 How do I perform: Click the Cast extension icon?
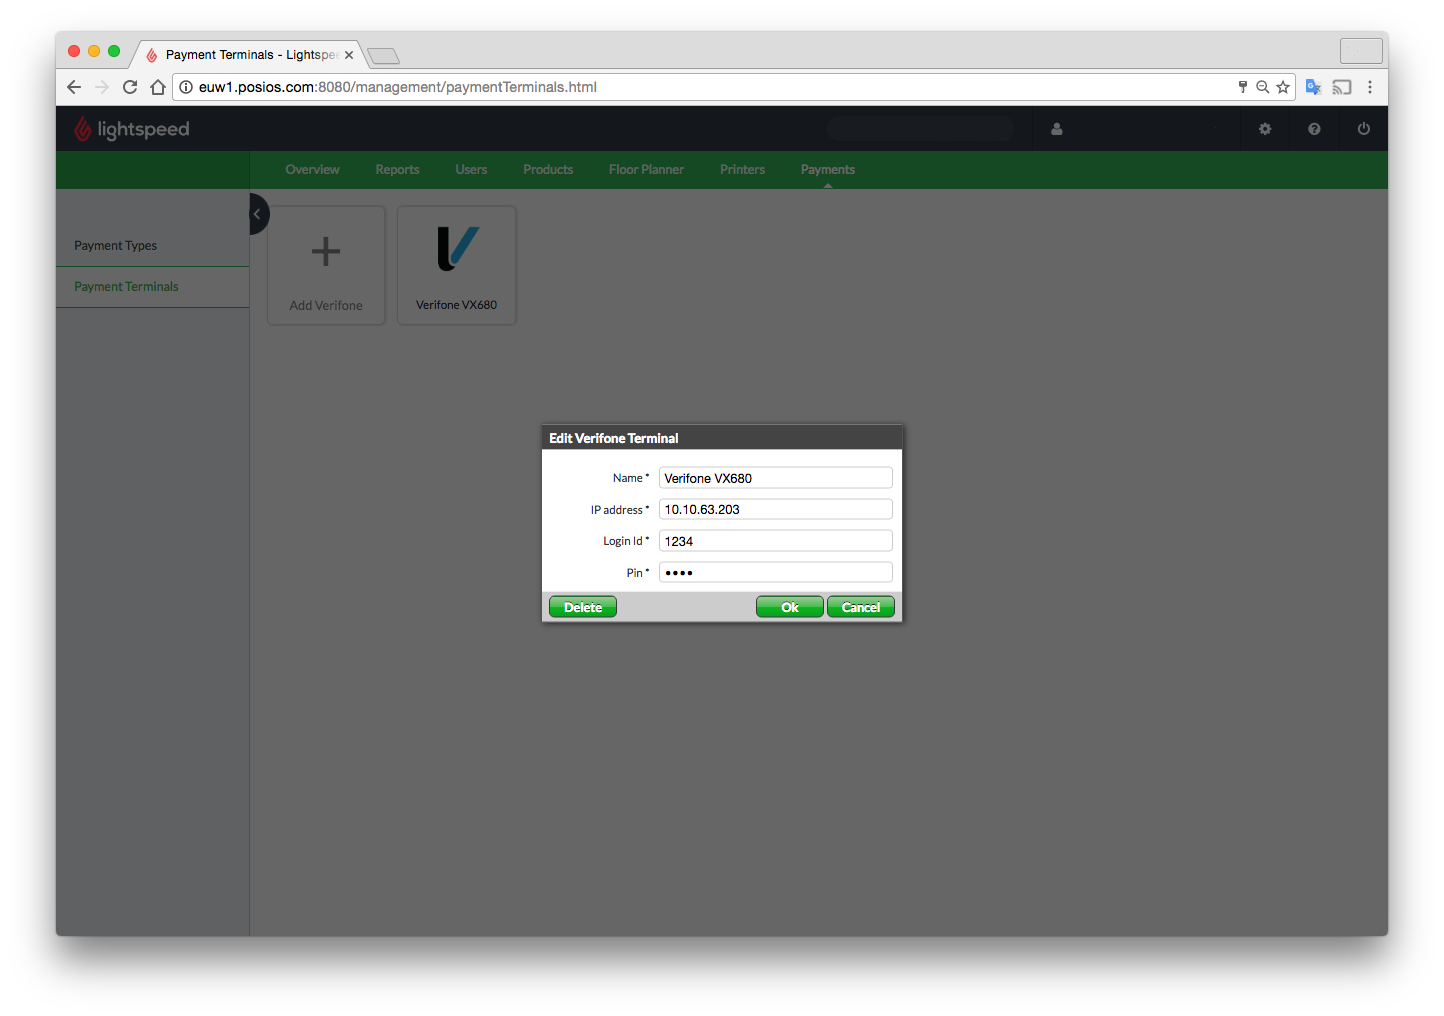click(1342, 87)
